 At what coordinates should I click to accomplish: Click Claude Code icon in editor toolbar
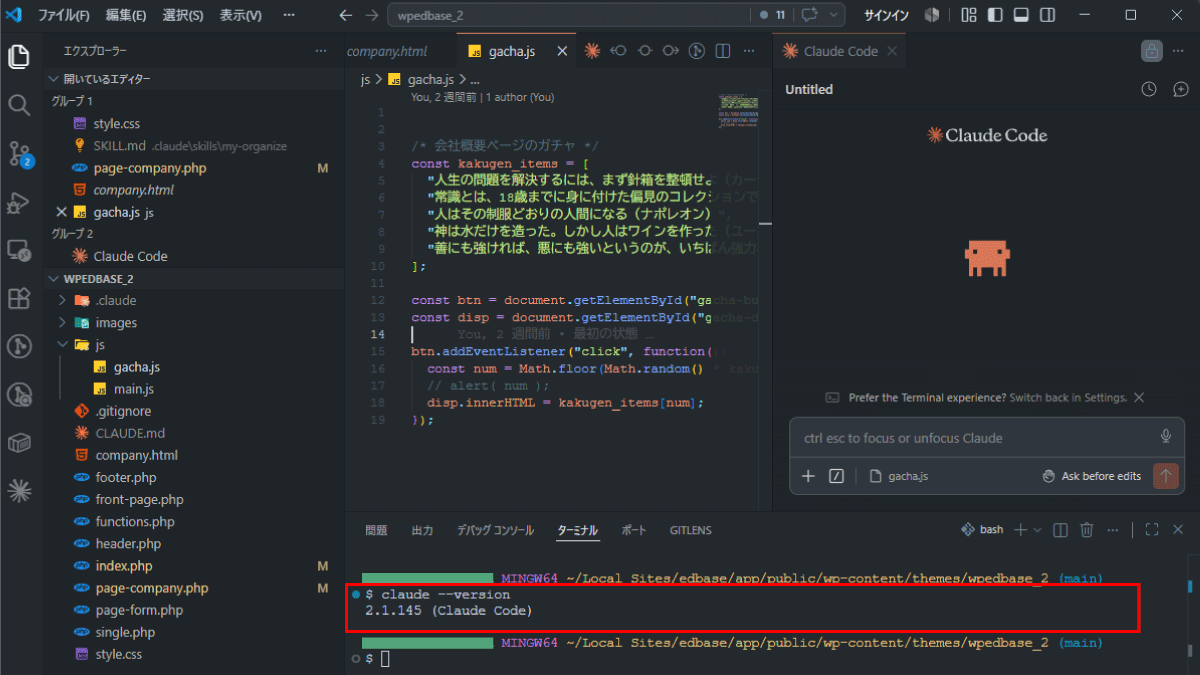coord(592,51)
